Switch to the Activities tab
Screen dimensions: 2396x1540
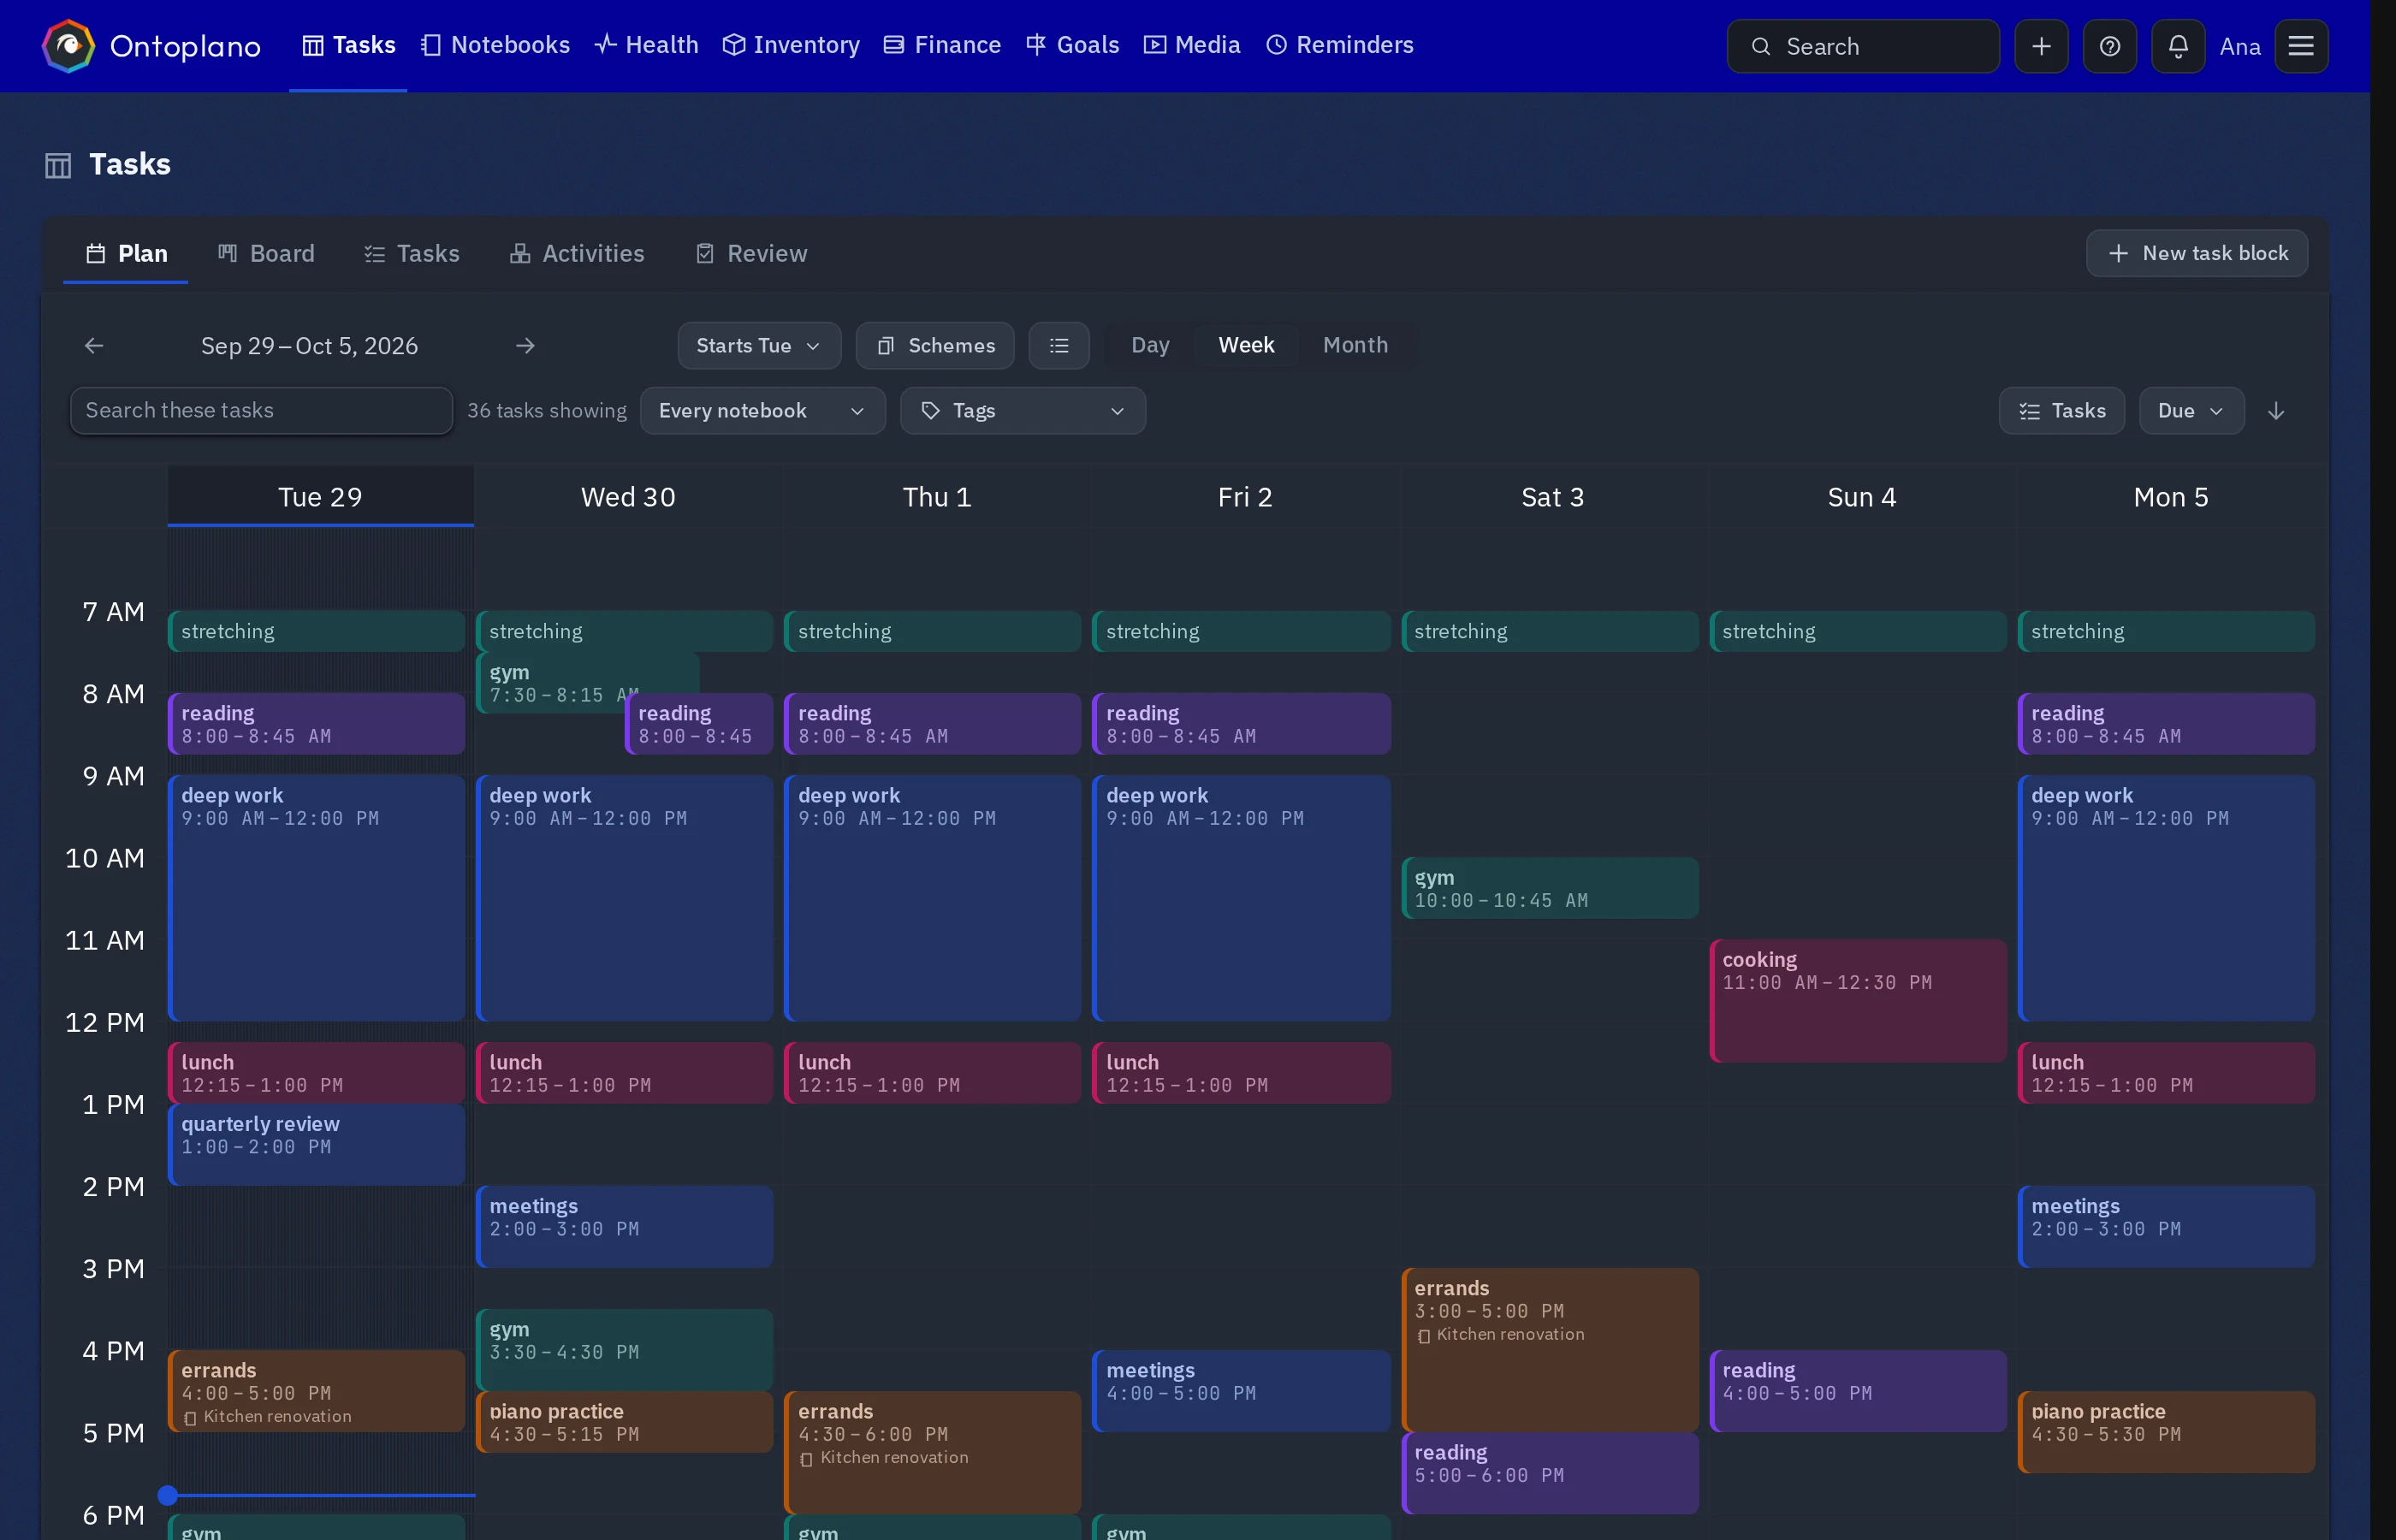click(x=577, y=254)
